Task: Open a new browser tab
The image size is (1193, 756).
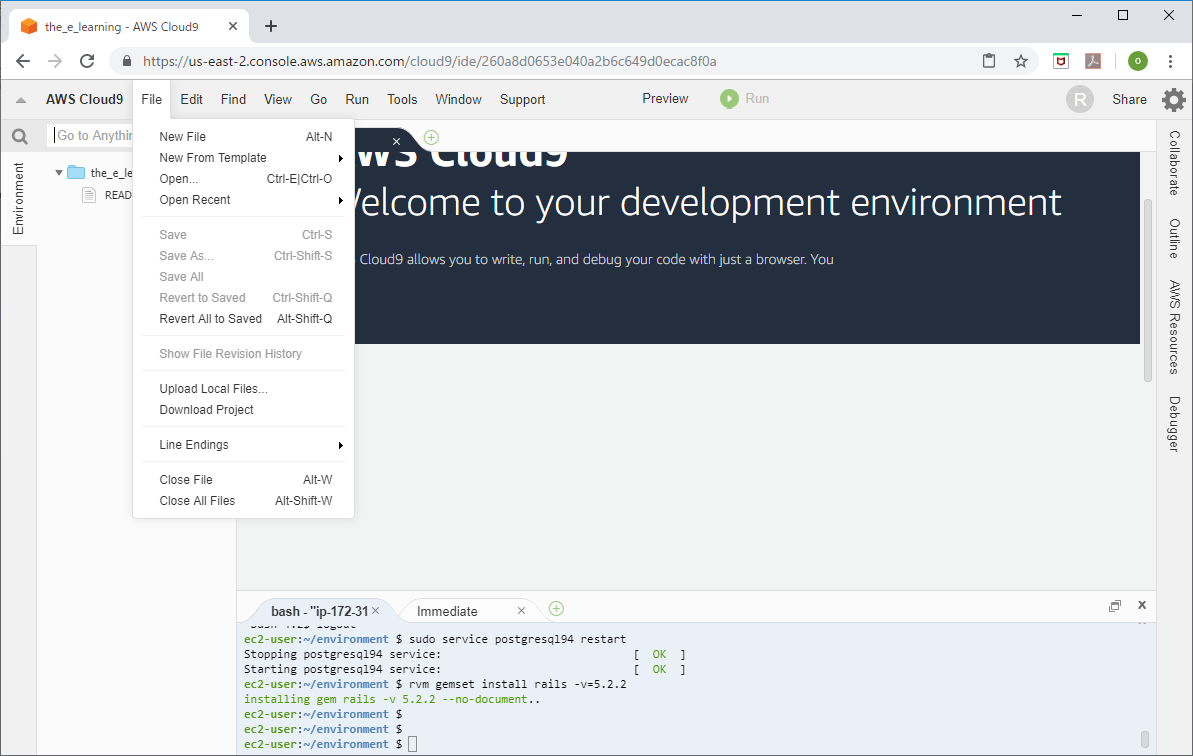Action: (x=271, y=27)
